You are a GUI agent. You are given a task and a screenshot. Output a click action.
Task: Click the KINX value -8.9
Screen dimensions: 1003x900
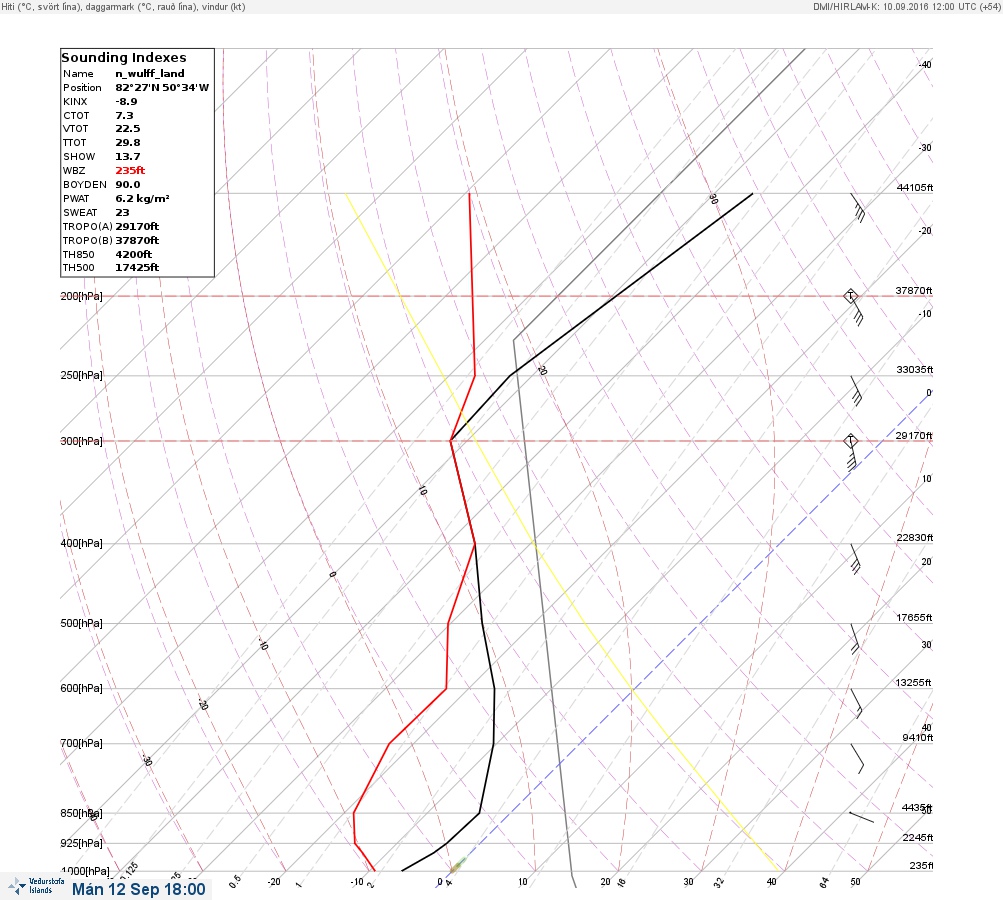(127, 102)
